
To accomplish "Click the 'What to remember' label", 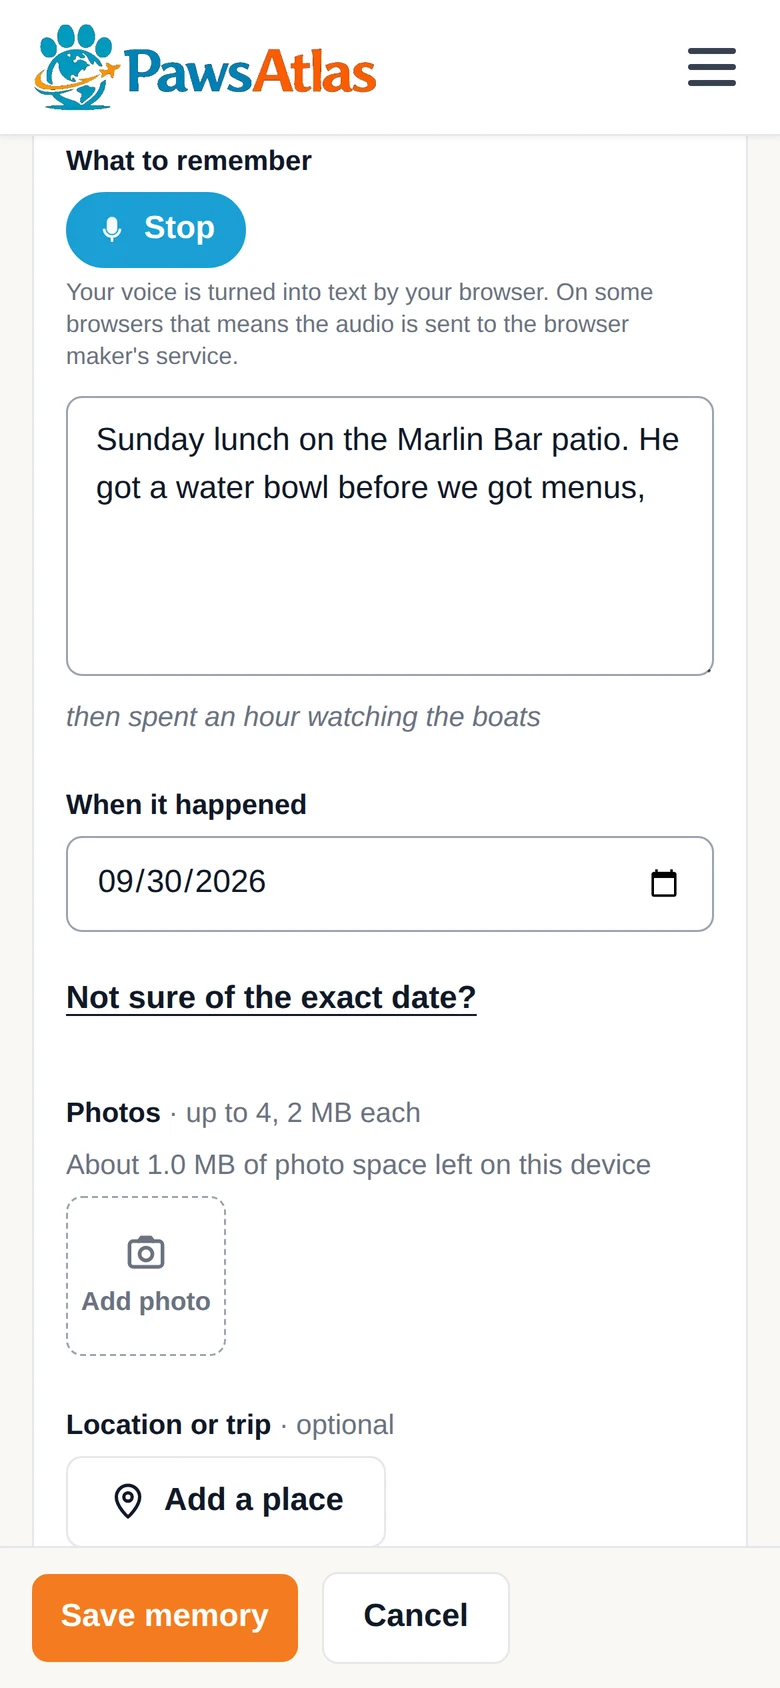I will click(x=189, y=161).
